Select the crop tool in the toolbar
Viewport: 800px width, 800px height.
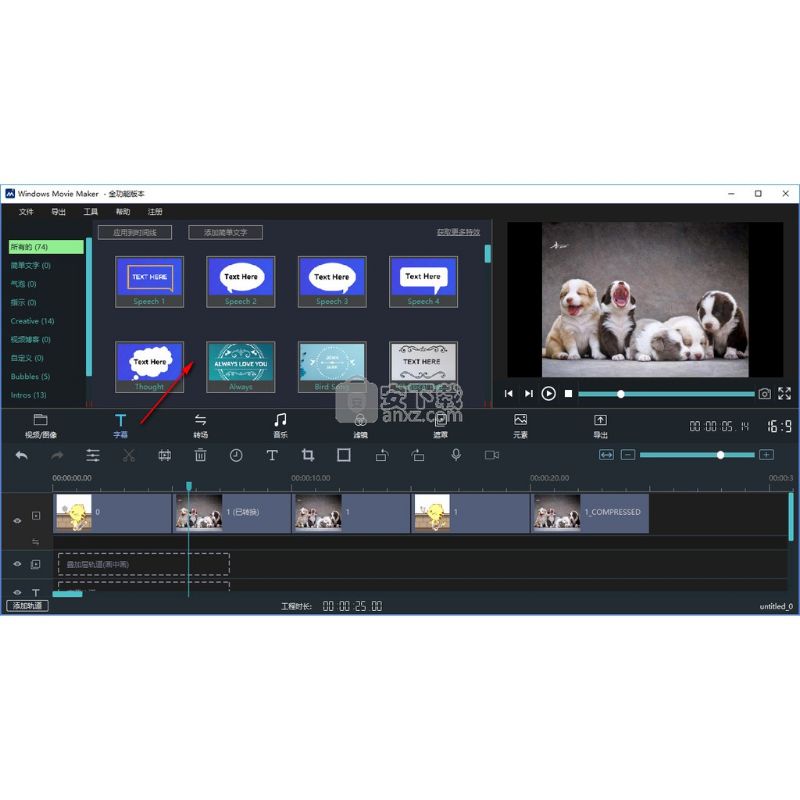click(x=308, y=455)
